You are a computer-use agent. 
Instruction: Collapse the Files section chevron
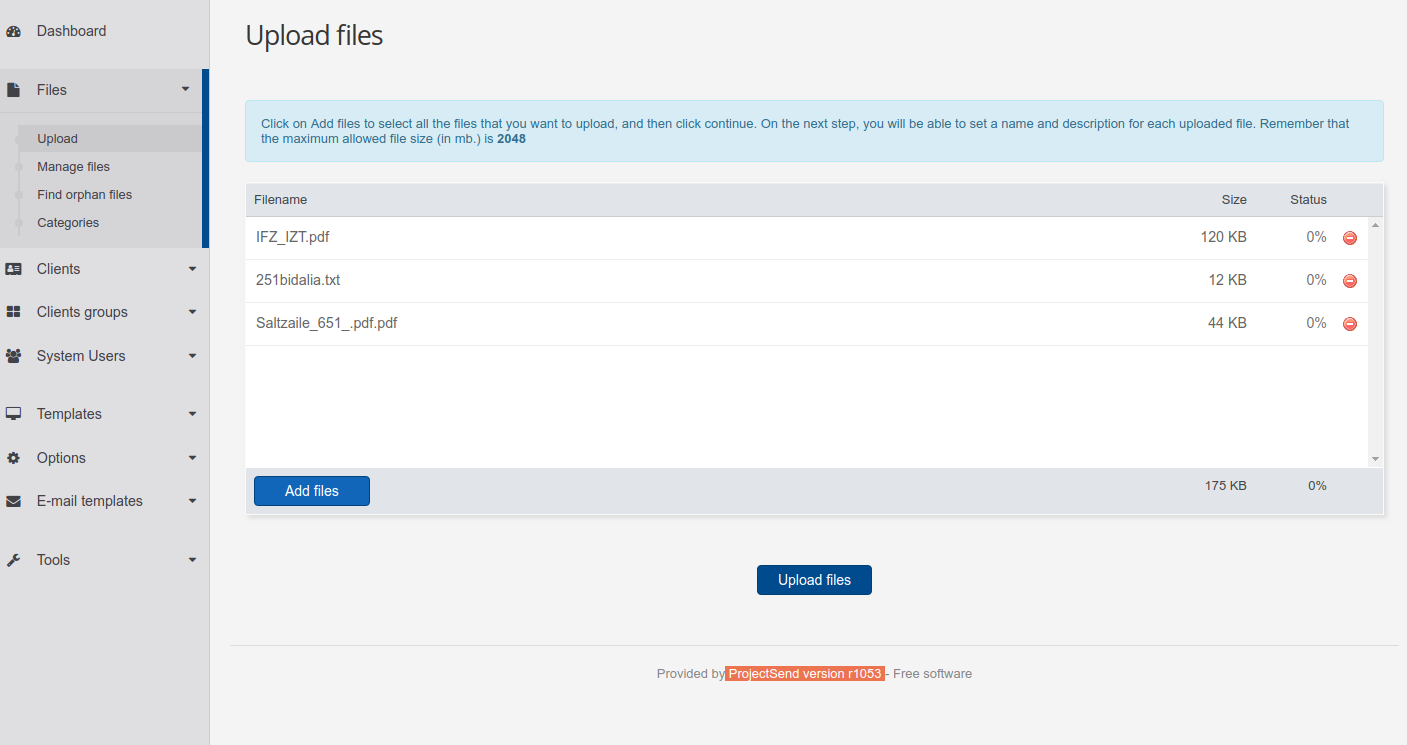185,89
